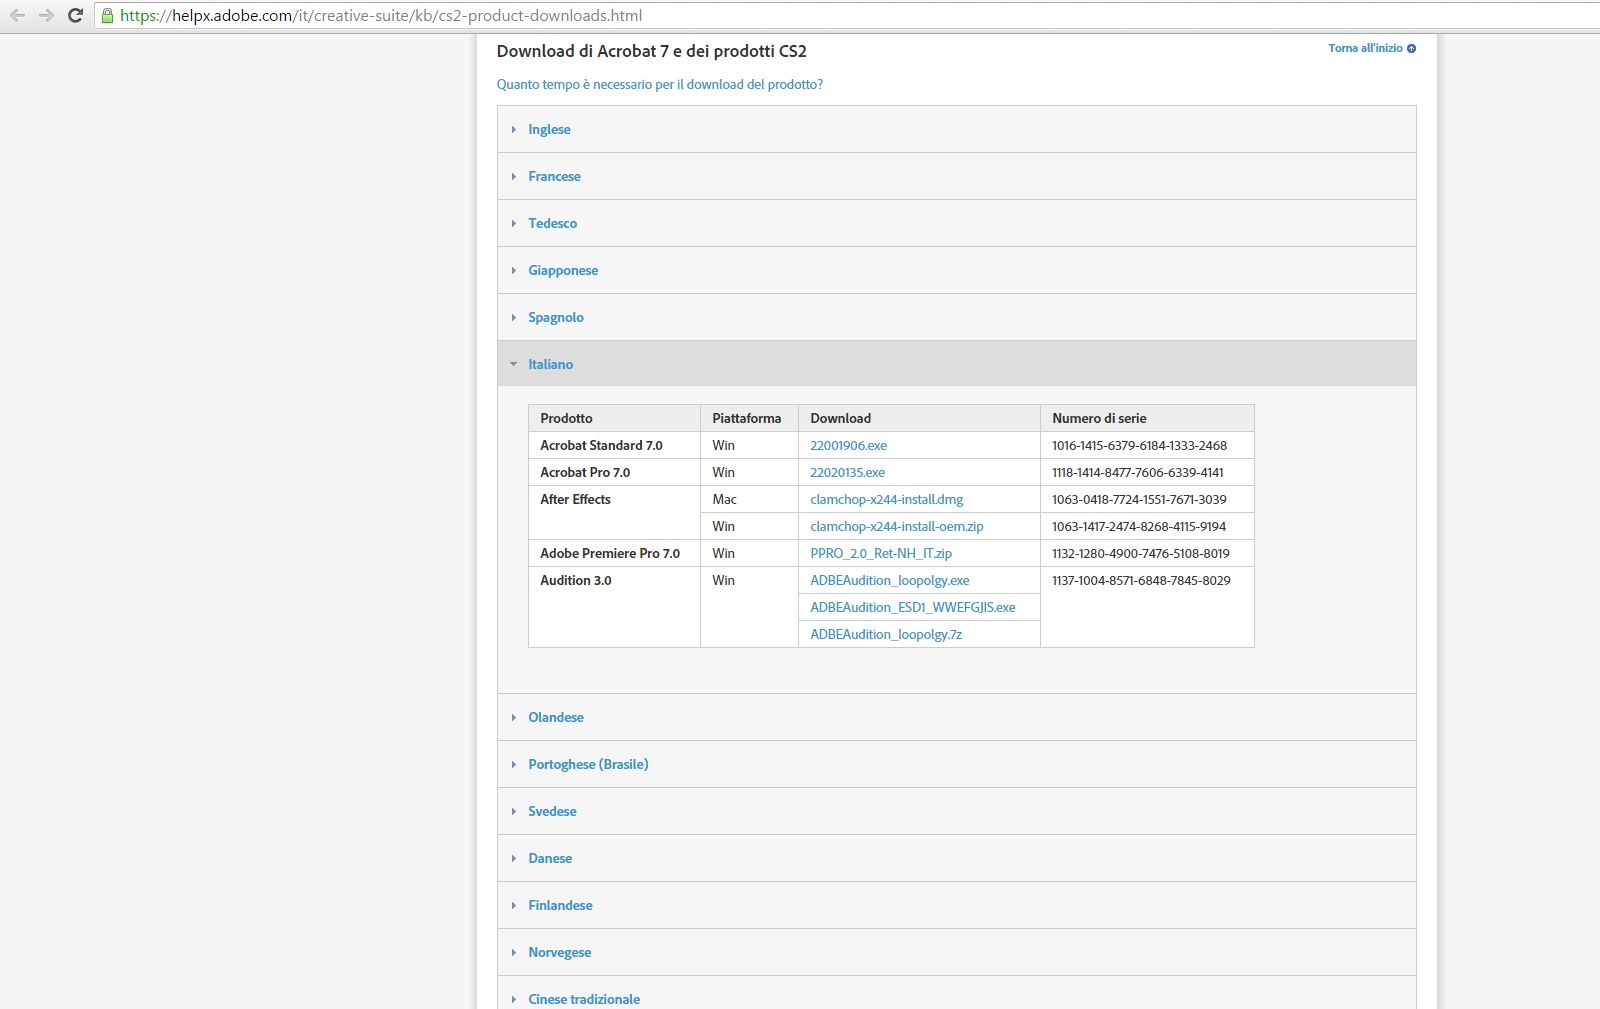Download 22020135.exe for Acrobat Pro
This screenshot has height=1009, width=1600.
[847, 472]
